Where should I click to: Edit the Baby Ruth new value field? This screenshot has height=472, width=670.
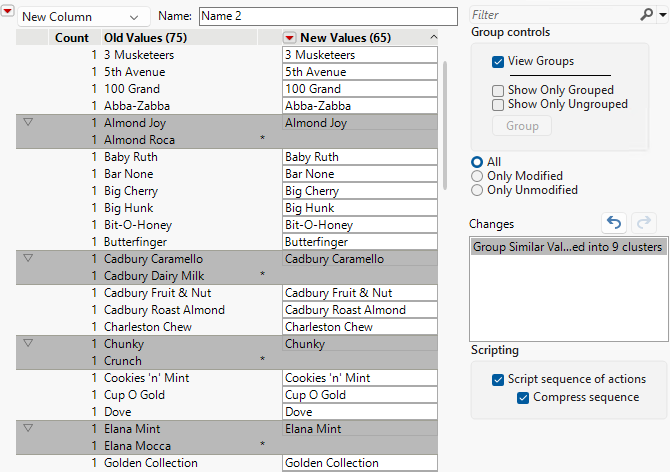(x=360, y=157)
